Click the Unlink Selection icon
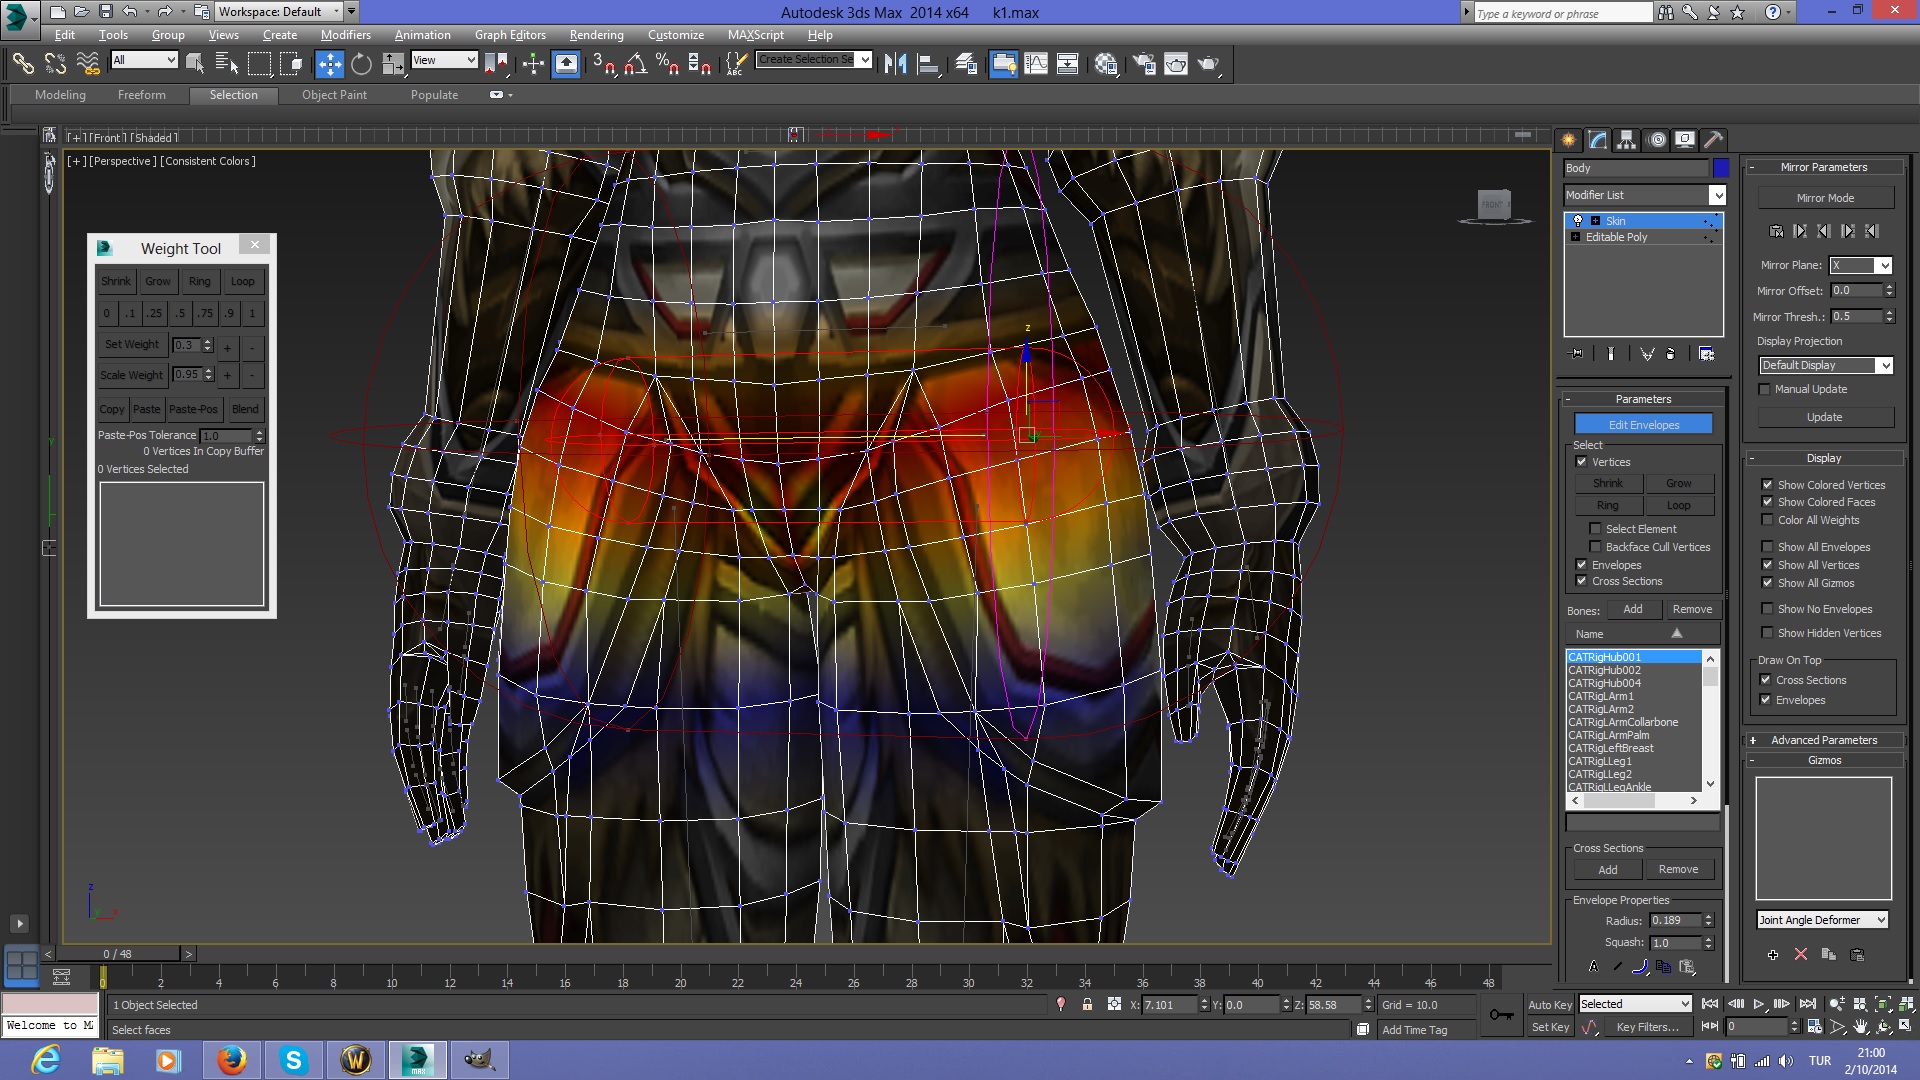This screenshot has height=1080, width=1920. coord(55,64)
